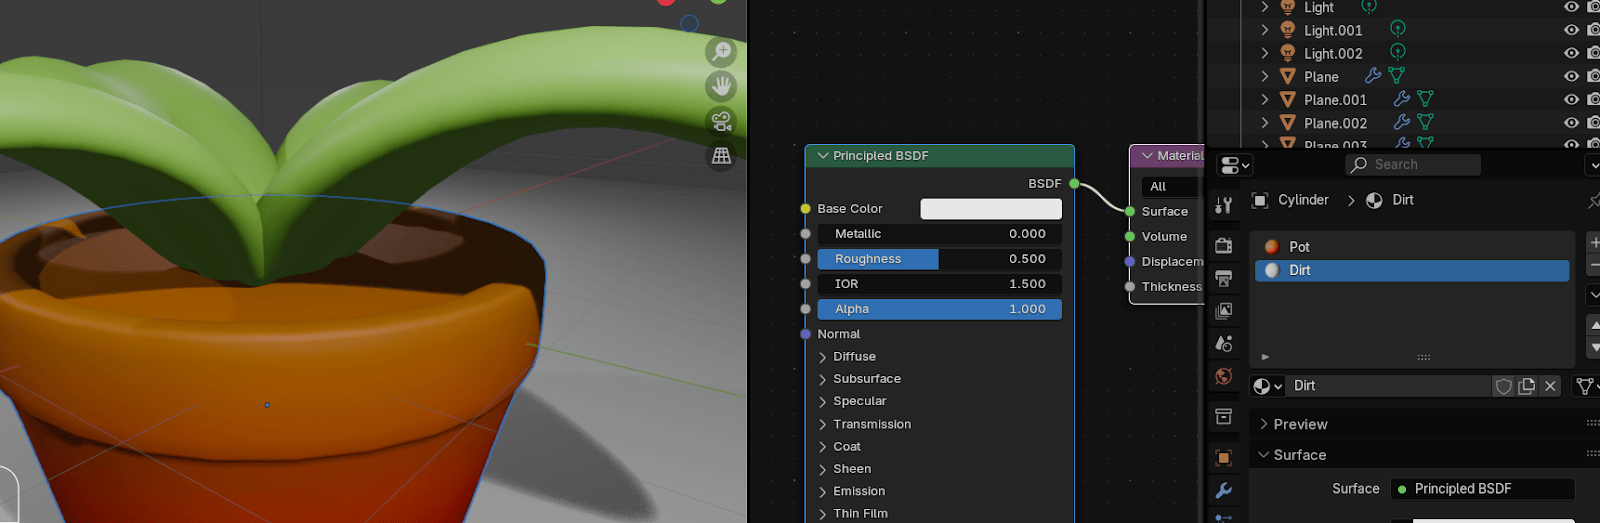Open the Tool properties tab icon
This screenshot has height=523, width=1600.
[x=1224, y=206]
